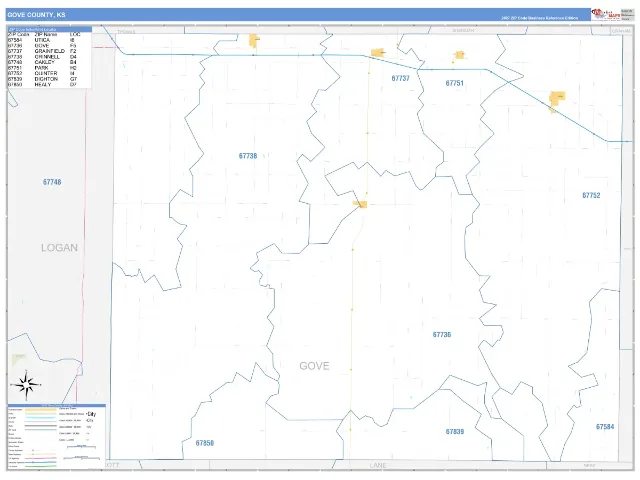
Task: Click the compass rose icon
Action: pyautogui.click(x=26, y=384)
